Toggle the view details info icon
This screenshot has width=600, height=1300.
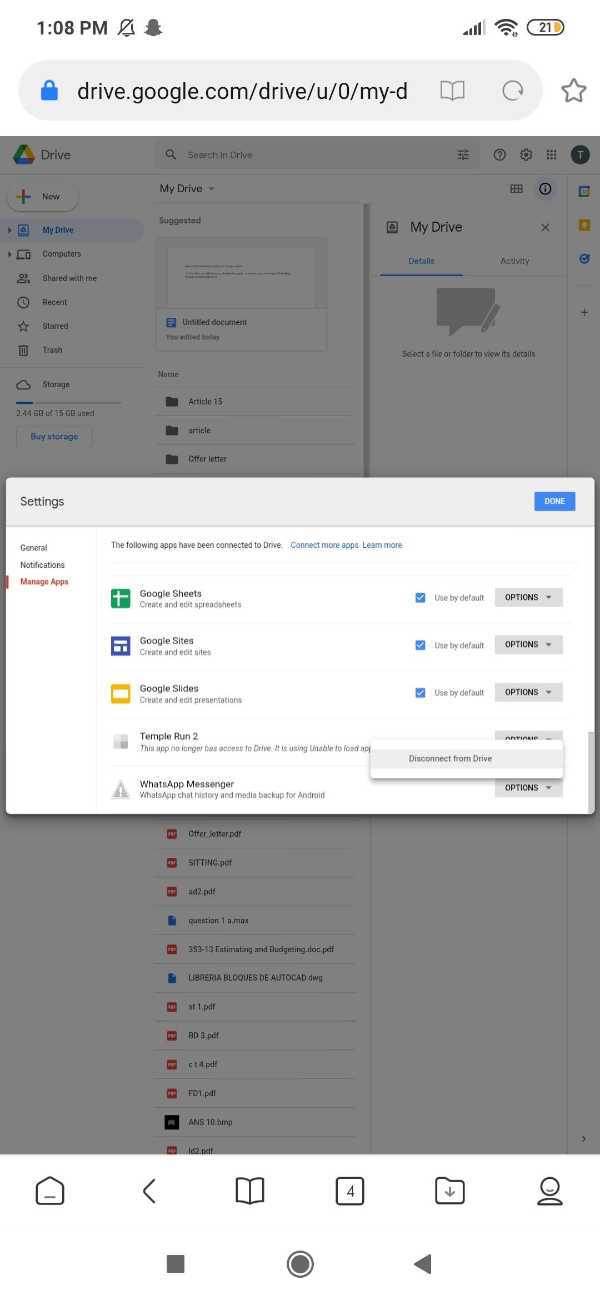tap(545, 188)
